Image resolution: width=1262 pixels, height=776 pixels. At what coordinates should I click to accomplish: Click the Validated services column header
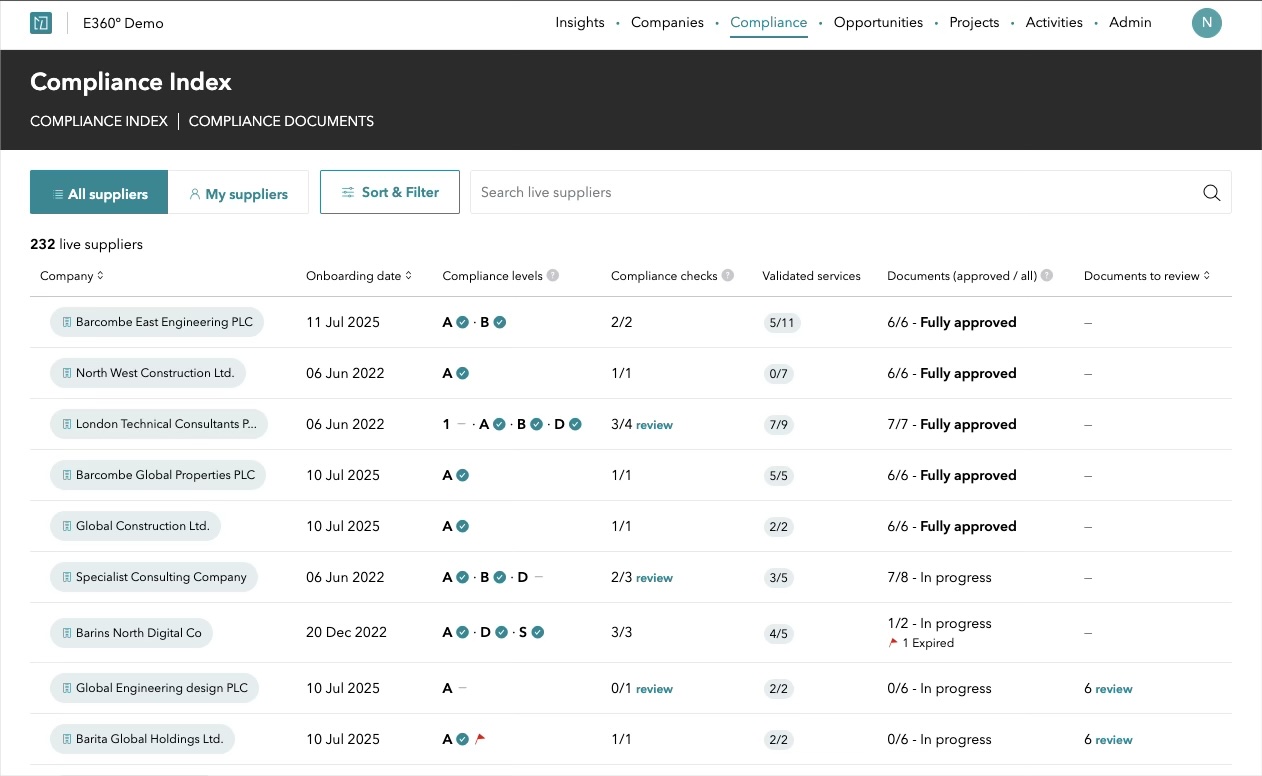pyautogui.click(x=811, y=276)
